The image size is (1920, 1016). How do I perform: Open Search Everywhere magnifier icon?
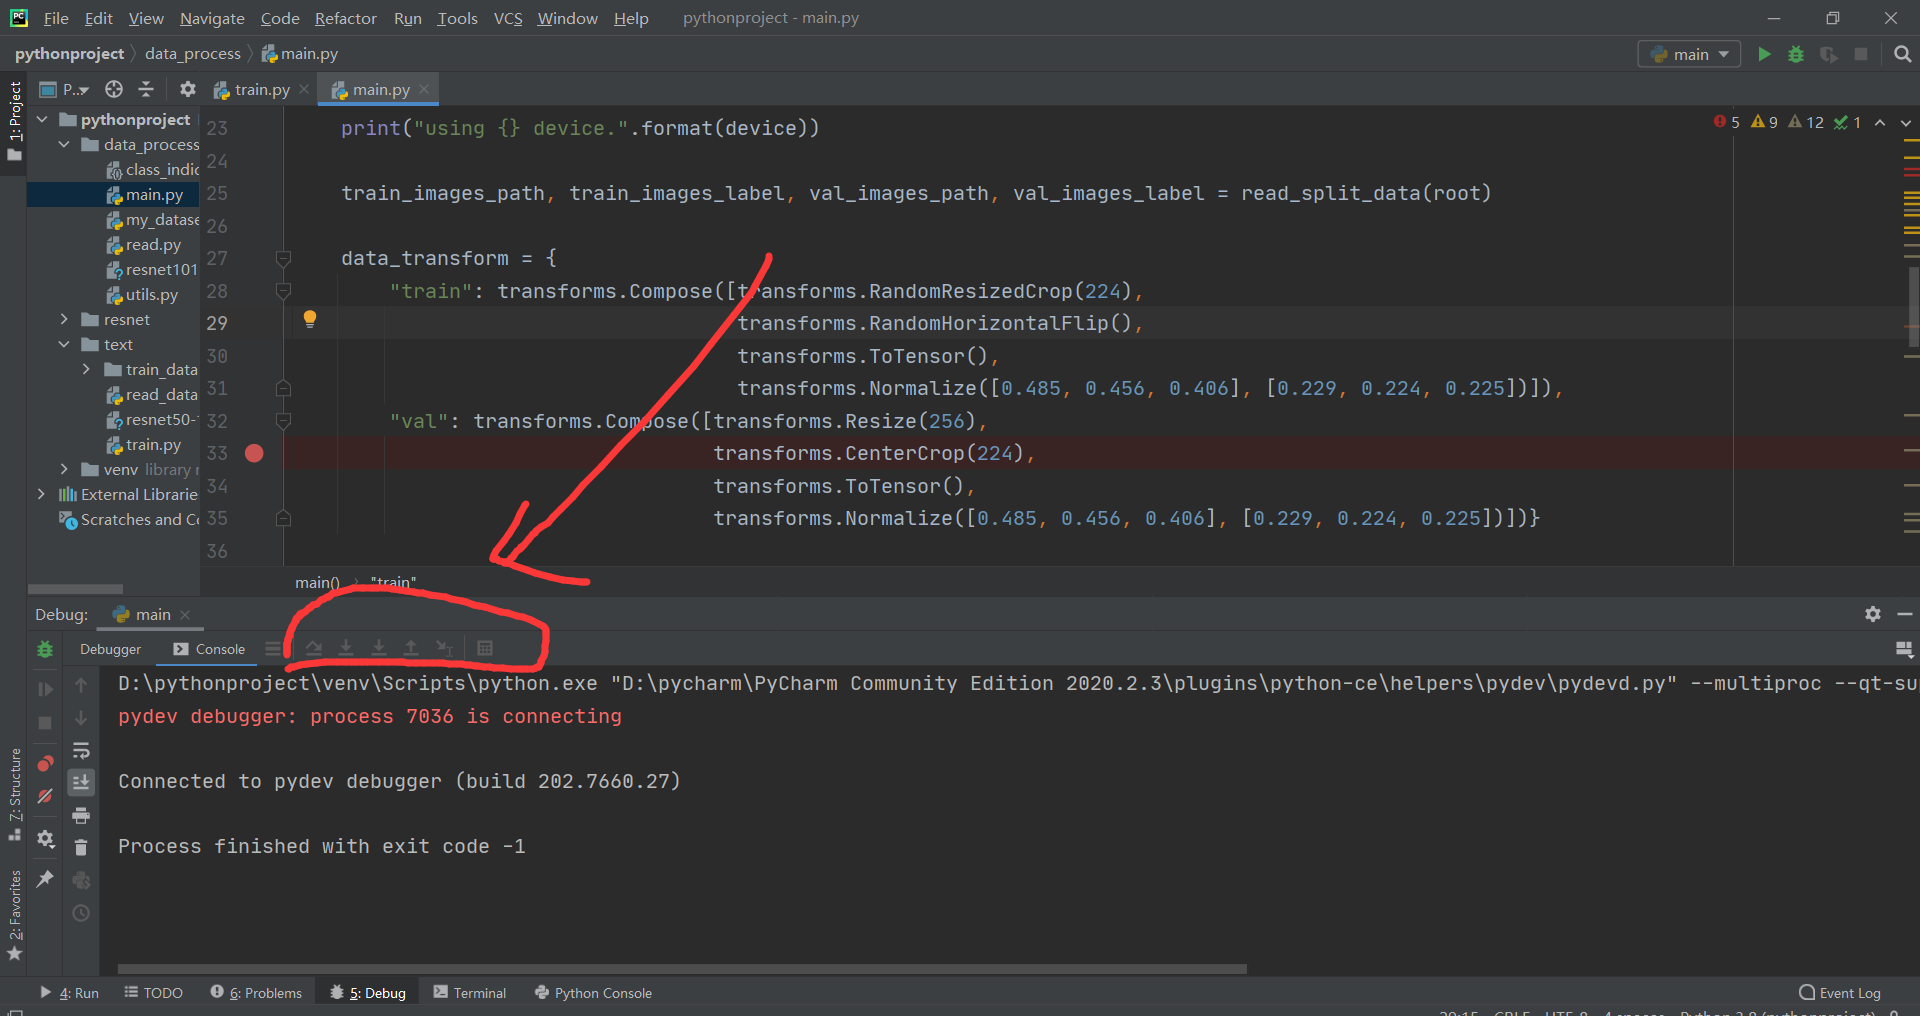coord(1902,54)
